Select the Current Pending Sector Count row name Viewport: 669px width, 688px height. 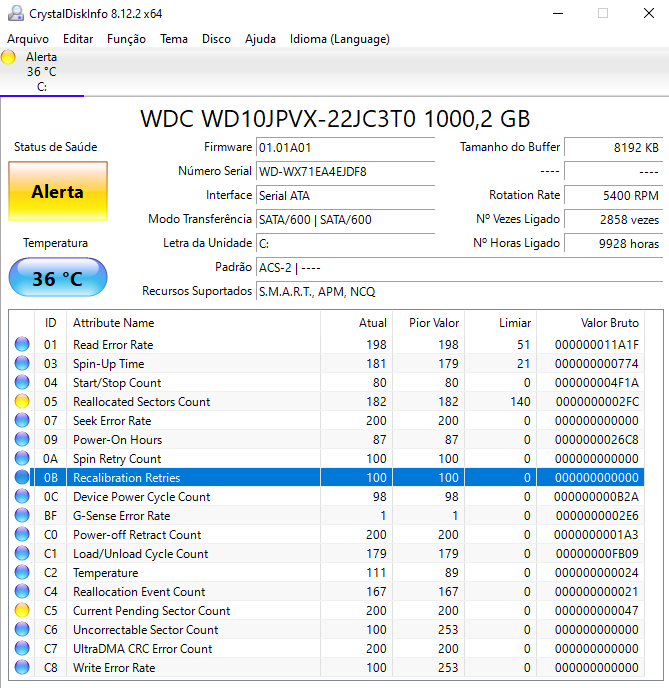pyautogui.click(x=151, y=611)
